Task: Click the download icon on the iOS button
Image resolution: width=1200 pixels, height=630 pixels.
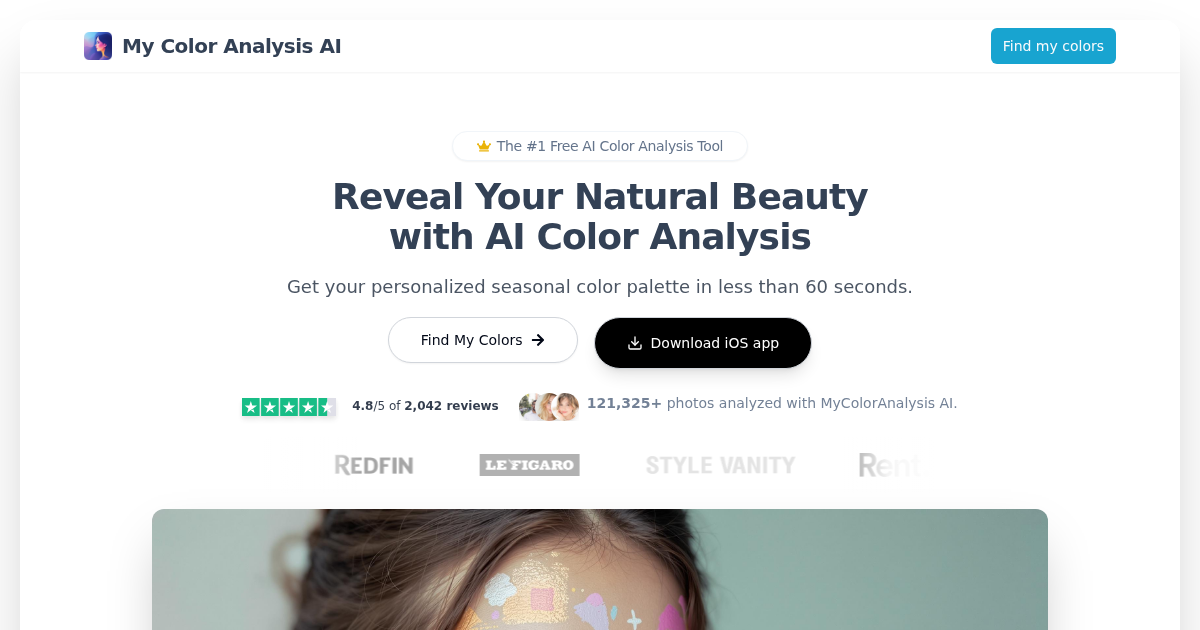Action: [635, 343]
